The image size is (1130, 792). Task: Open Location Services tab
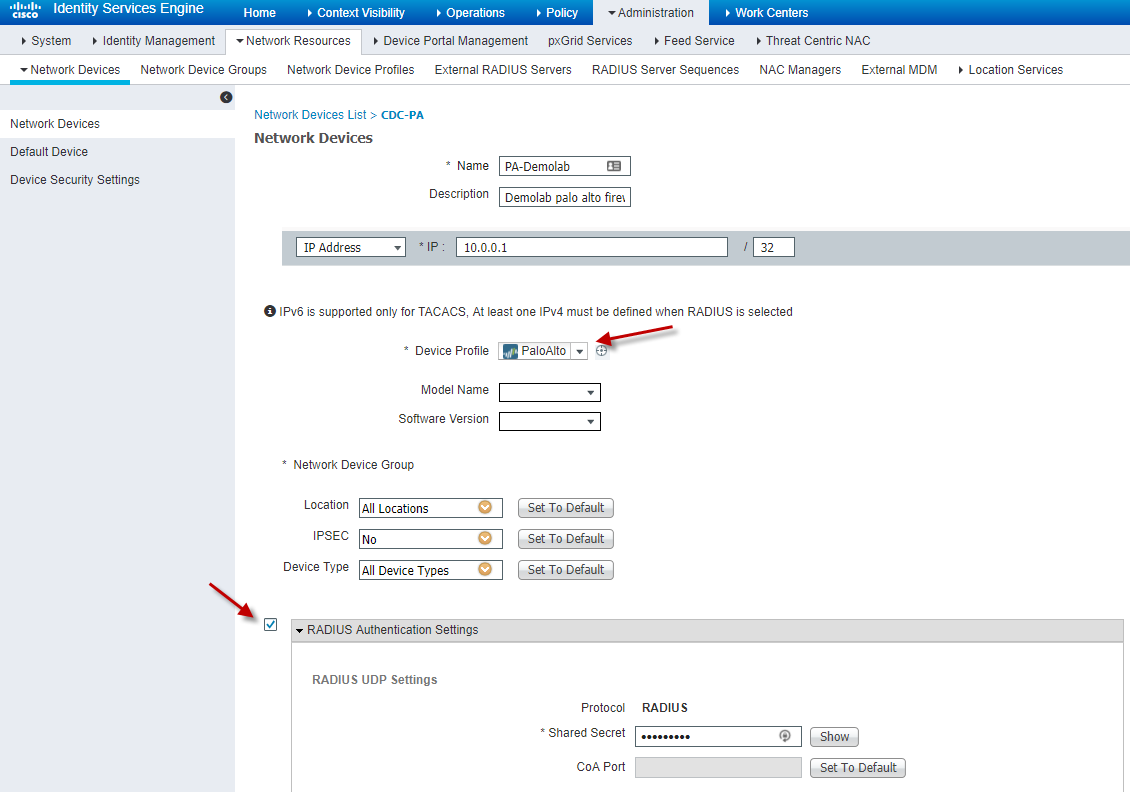tap(1010, 70)
